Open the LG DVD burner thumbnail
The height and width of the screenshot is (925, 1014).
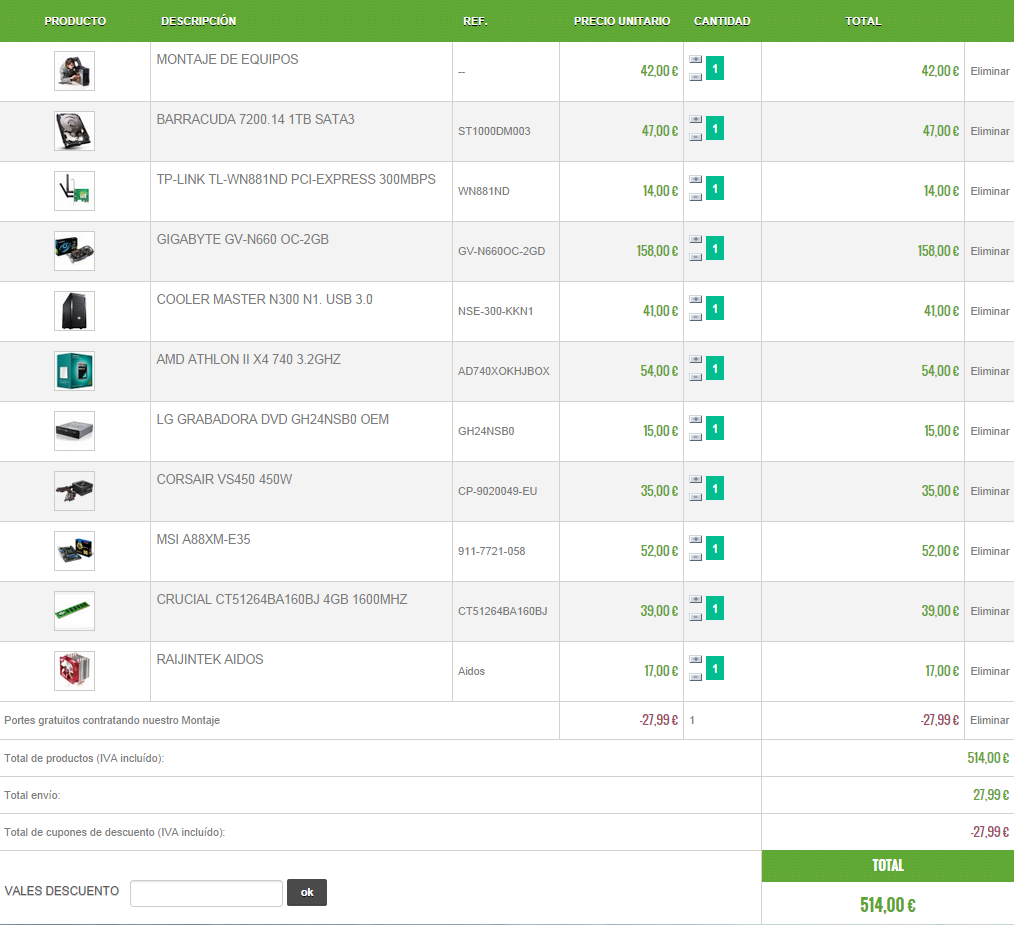[x=74, y=431]
